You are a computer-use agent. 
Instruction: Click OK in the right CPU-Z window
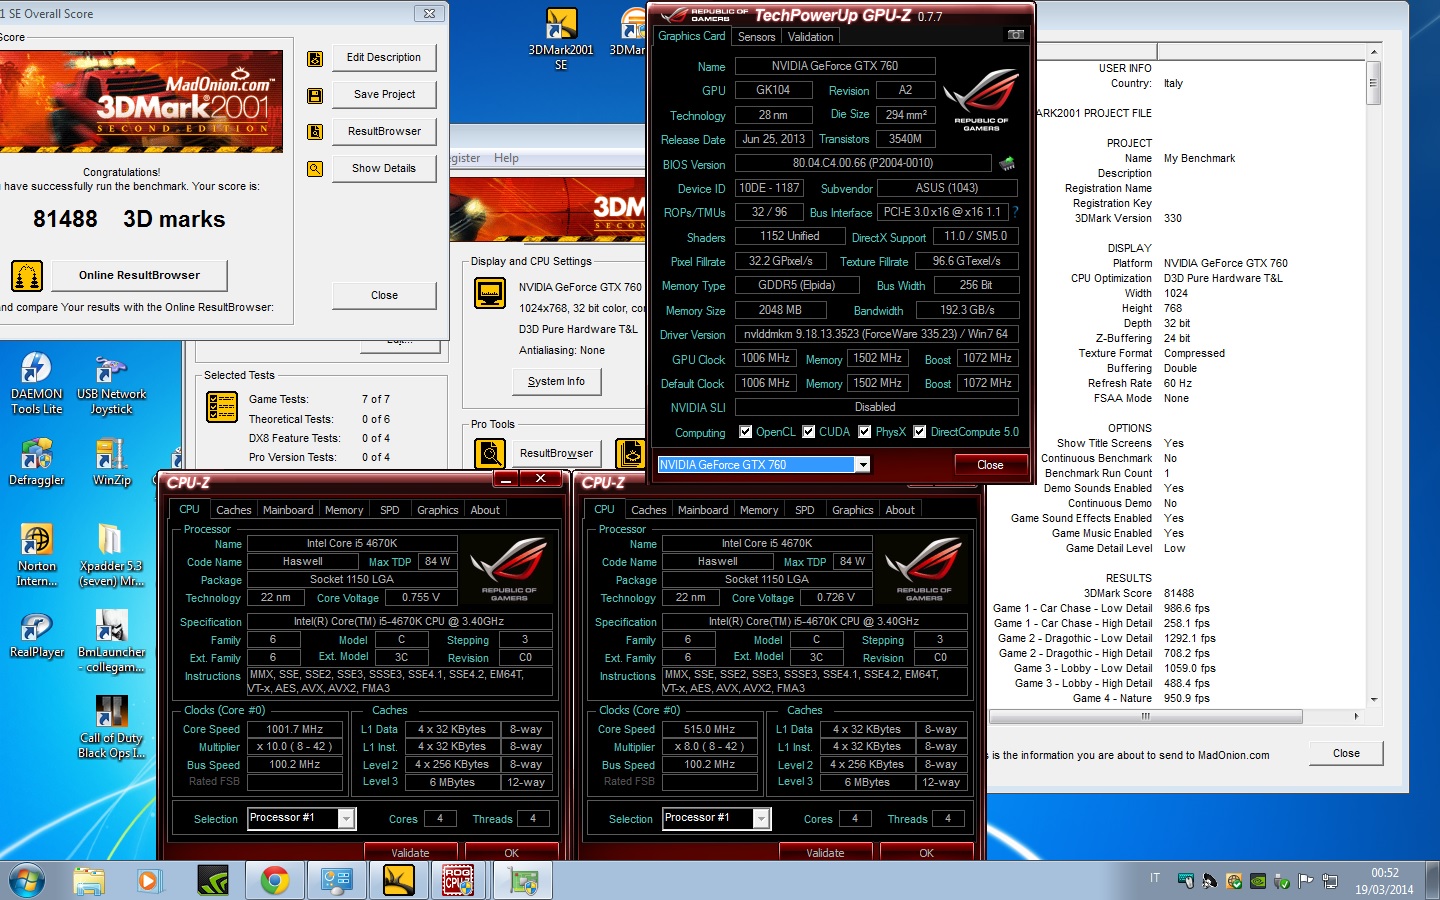coord(926,853)
